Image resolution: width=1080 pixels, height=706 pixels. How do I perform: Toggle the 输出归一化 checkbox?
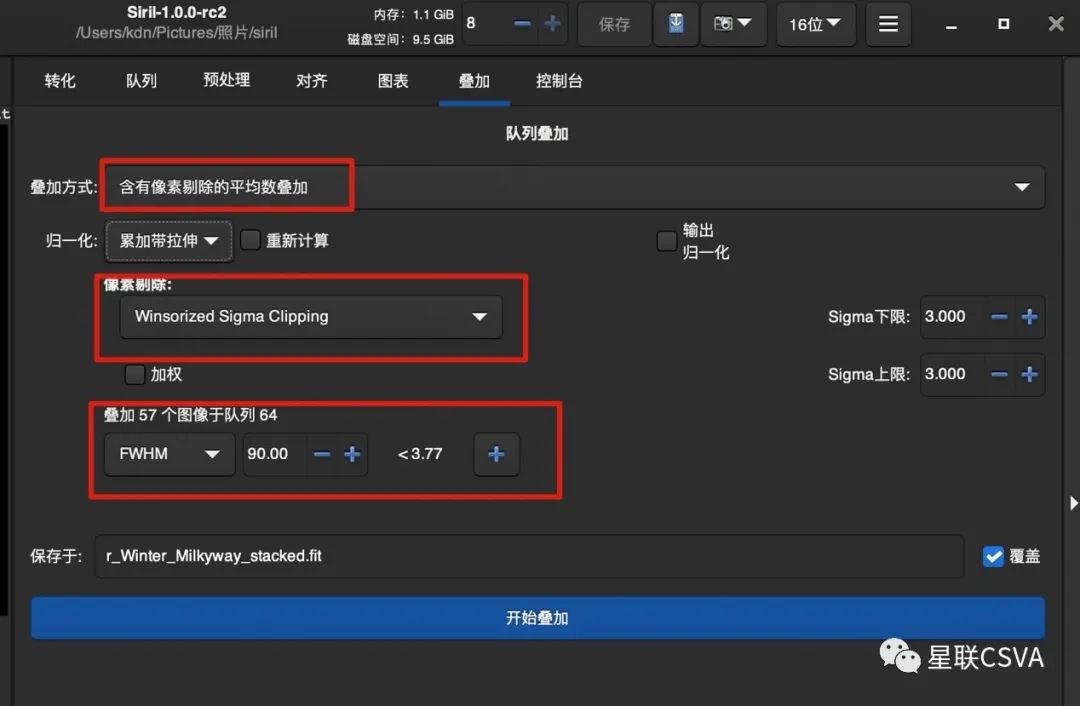coord(667,240)
